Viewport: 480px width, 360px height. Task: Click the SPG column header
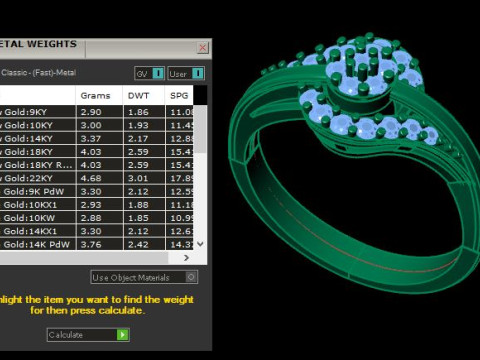tap(179, 96)
